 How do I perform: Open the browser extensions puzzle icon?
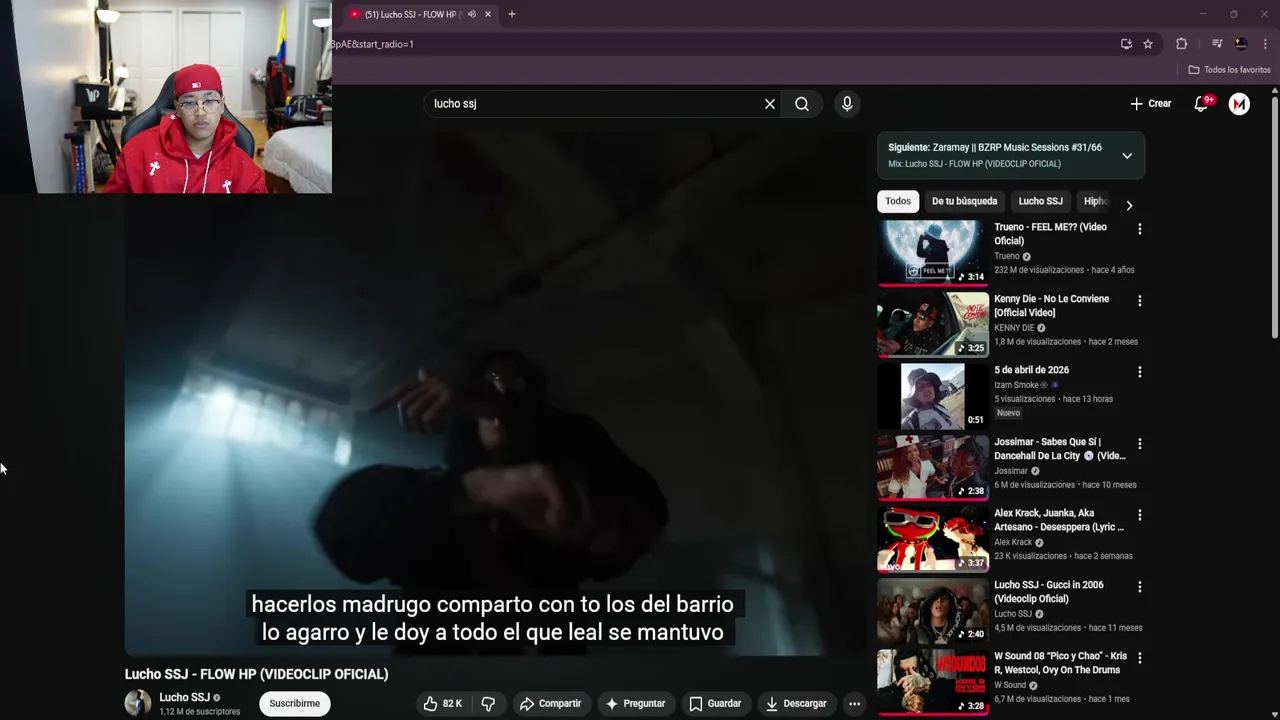pyautogui.click(x=1182, y=44)
